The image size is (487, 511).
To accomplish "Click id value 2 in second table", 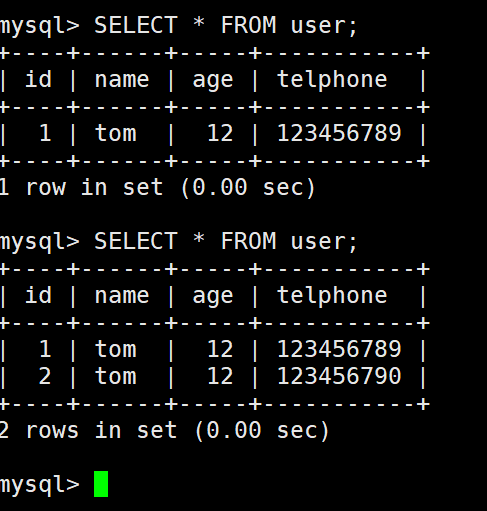I will 45,376.
